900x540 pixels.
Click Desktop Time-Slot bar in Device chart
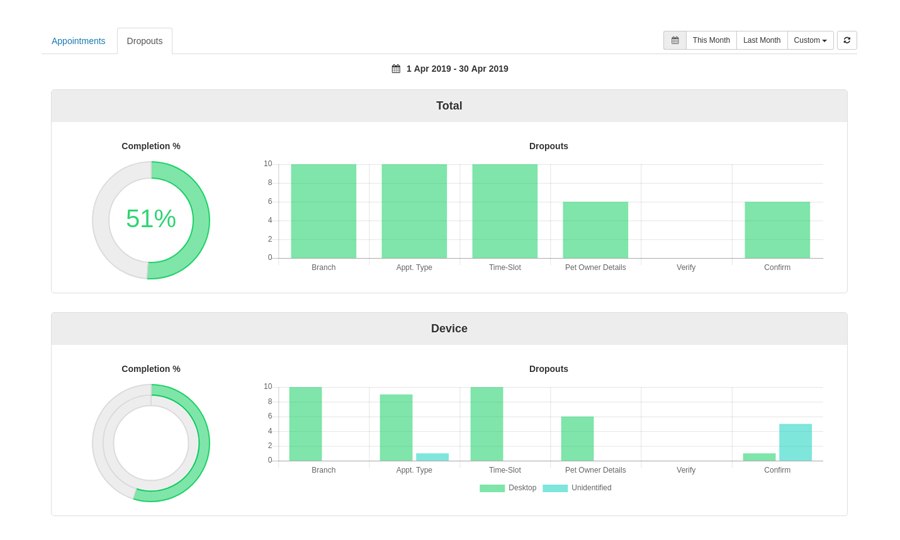pos(487,424)
